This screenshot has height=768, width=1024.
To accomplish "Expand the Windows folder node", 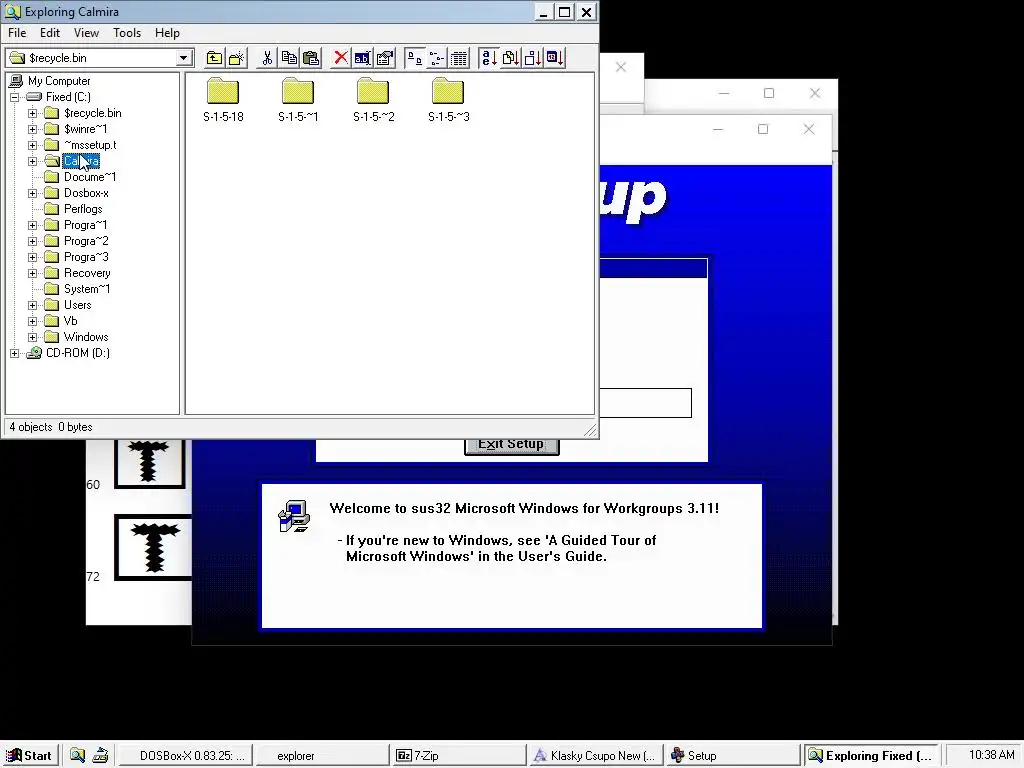I will click(x=33, y=337).
